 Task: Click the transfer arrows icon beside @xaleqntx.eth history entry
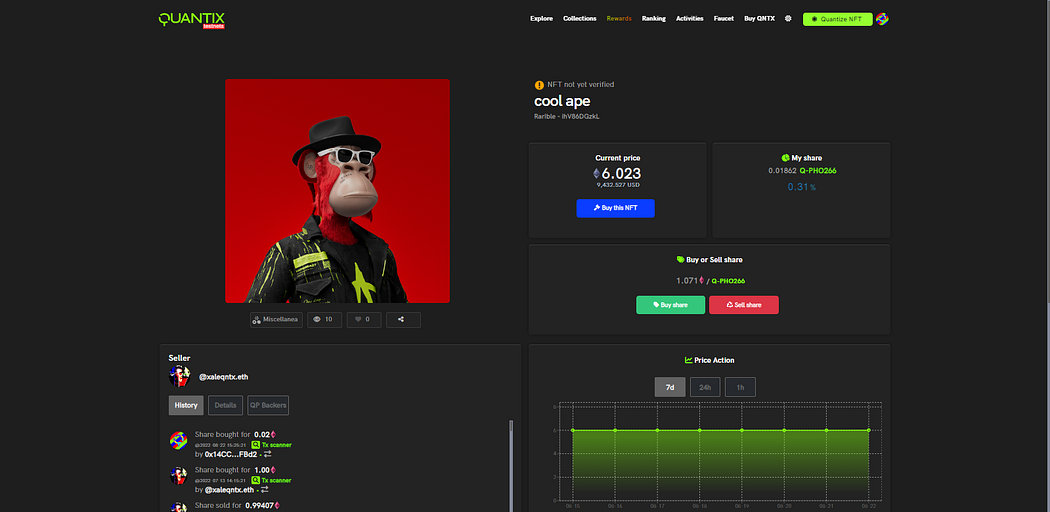pos(267,489)
